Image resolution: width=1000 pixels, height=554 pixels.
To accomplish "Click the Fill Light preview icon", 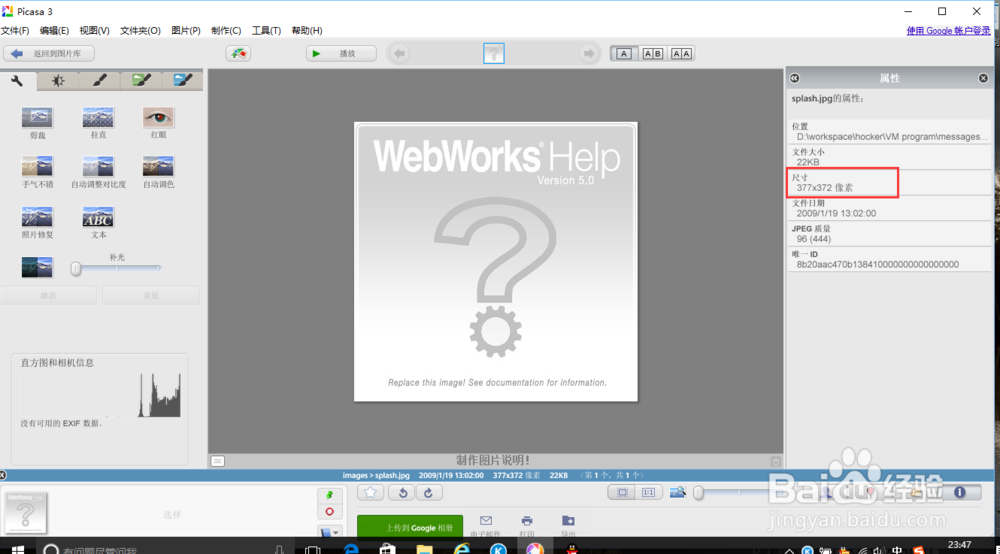I will click(37, 267).
